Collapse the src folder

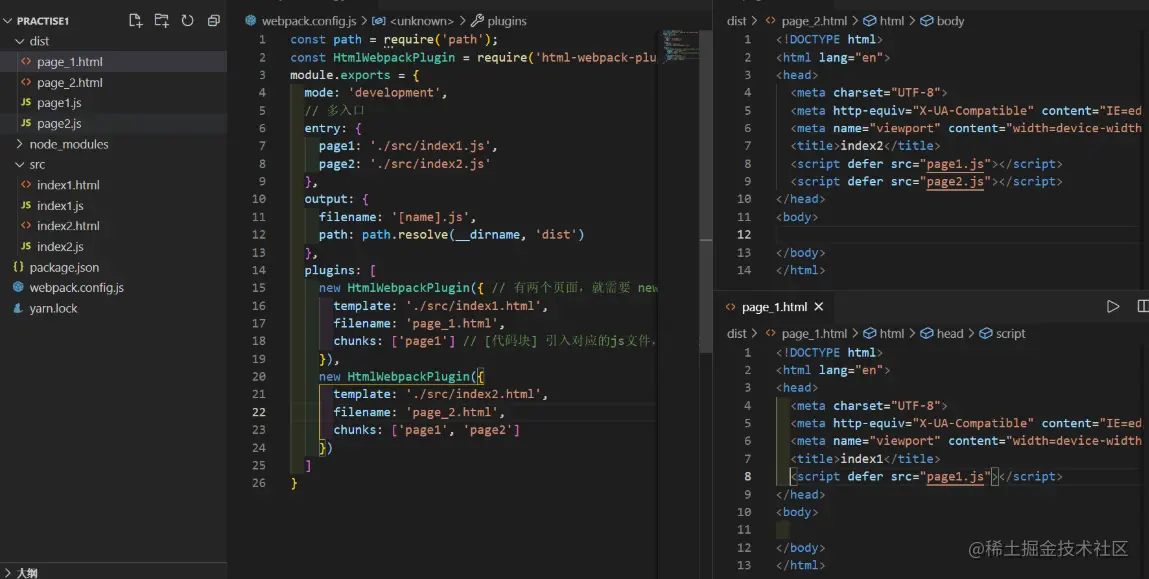20,164
